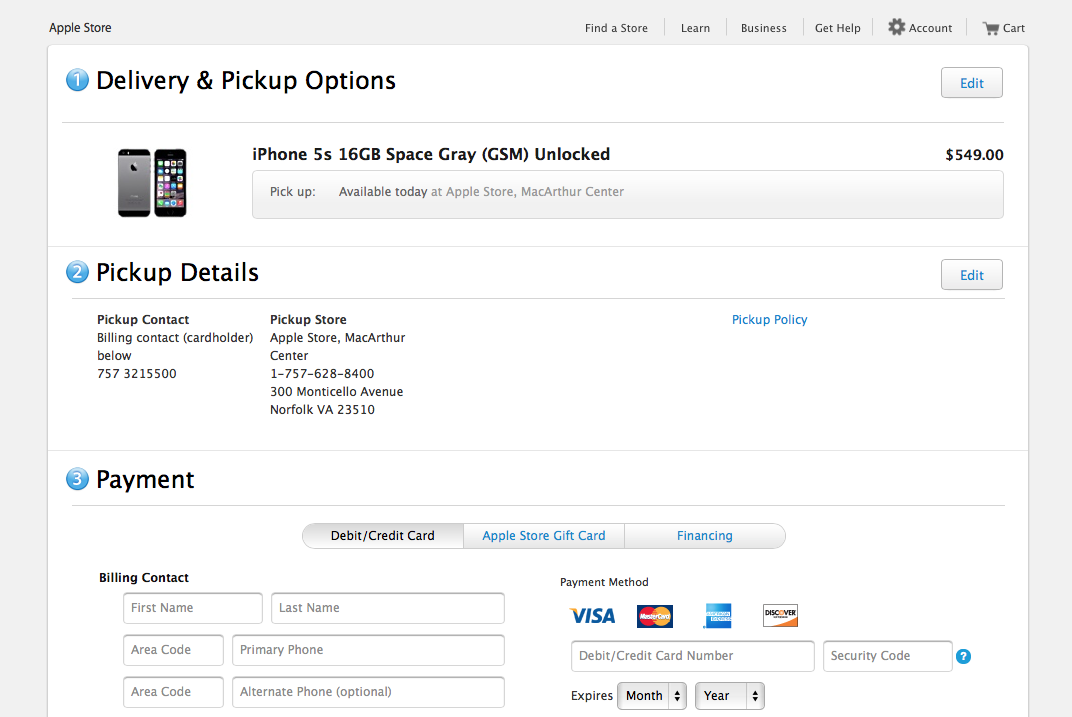Select the MasterCard logo

pyautogui.click(x=655, y=616)
